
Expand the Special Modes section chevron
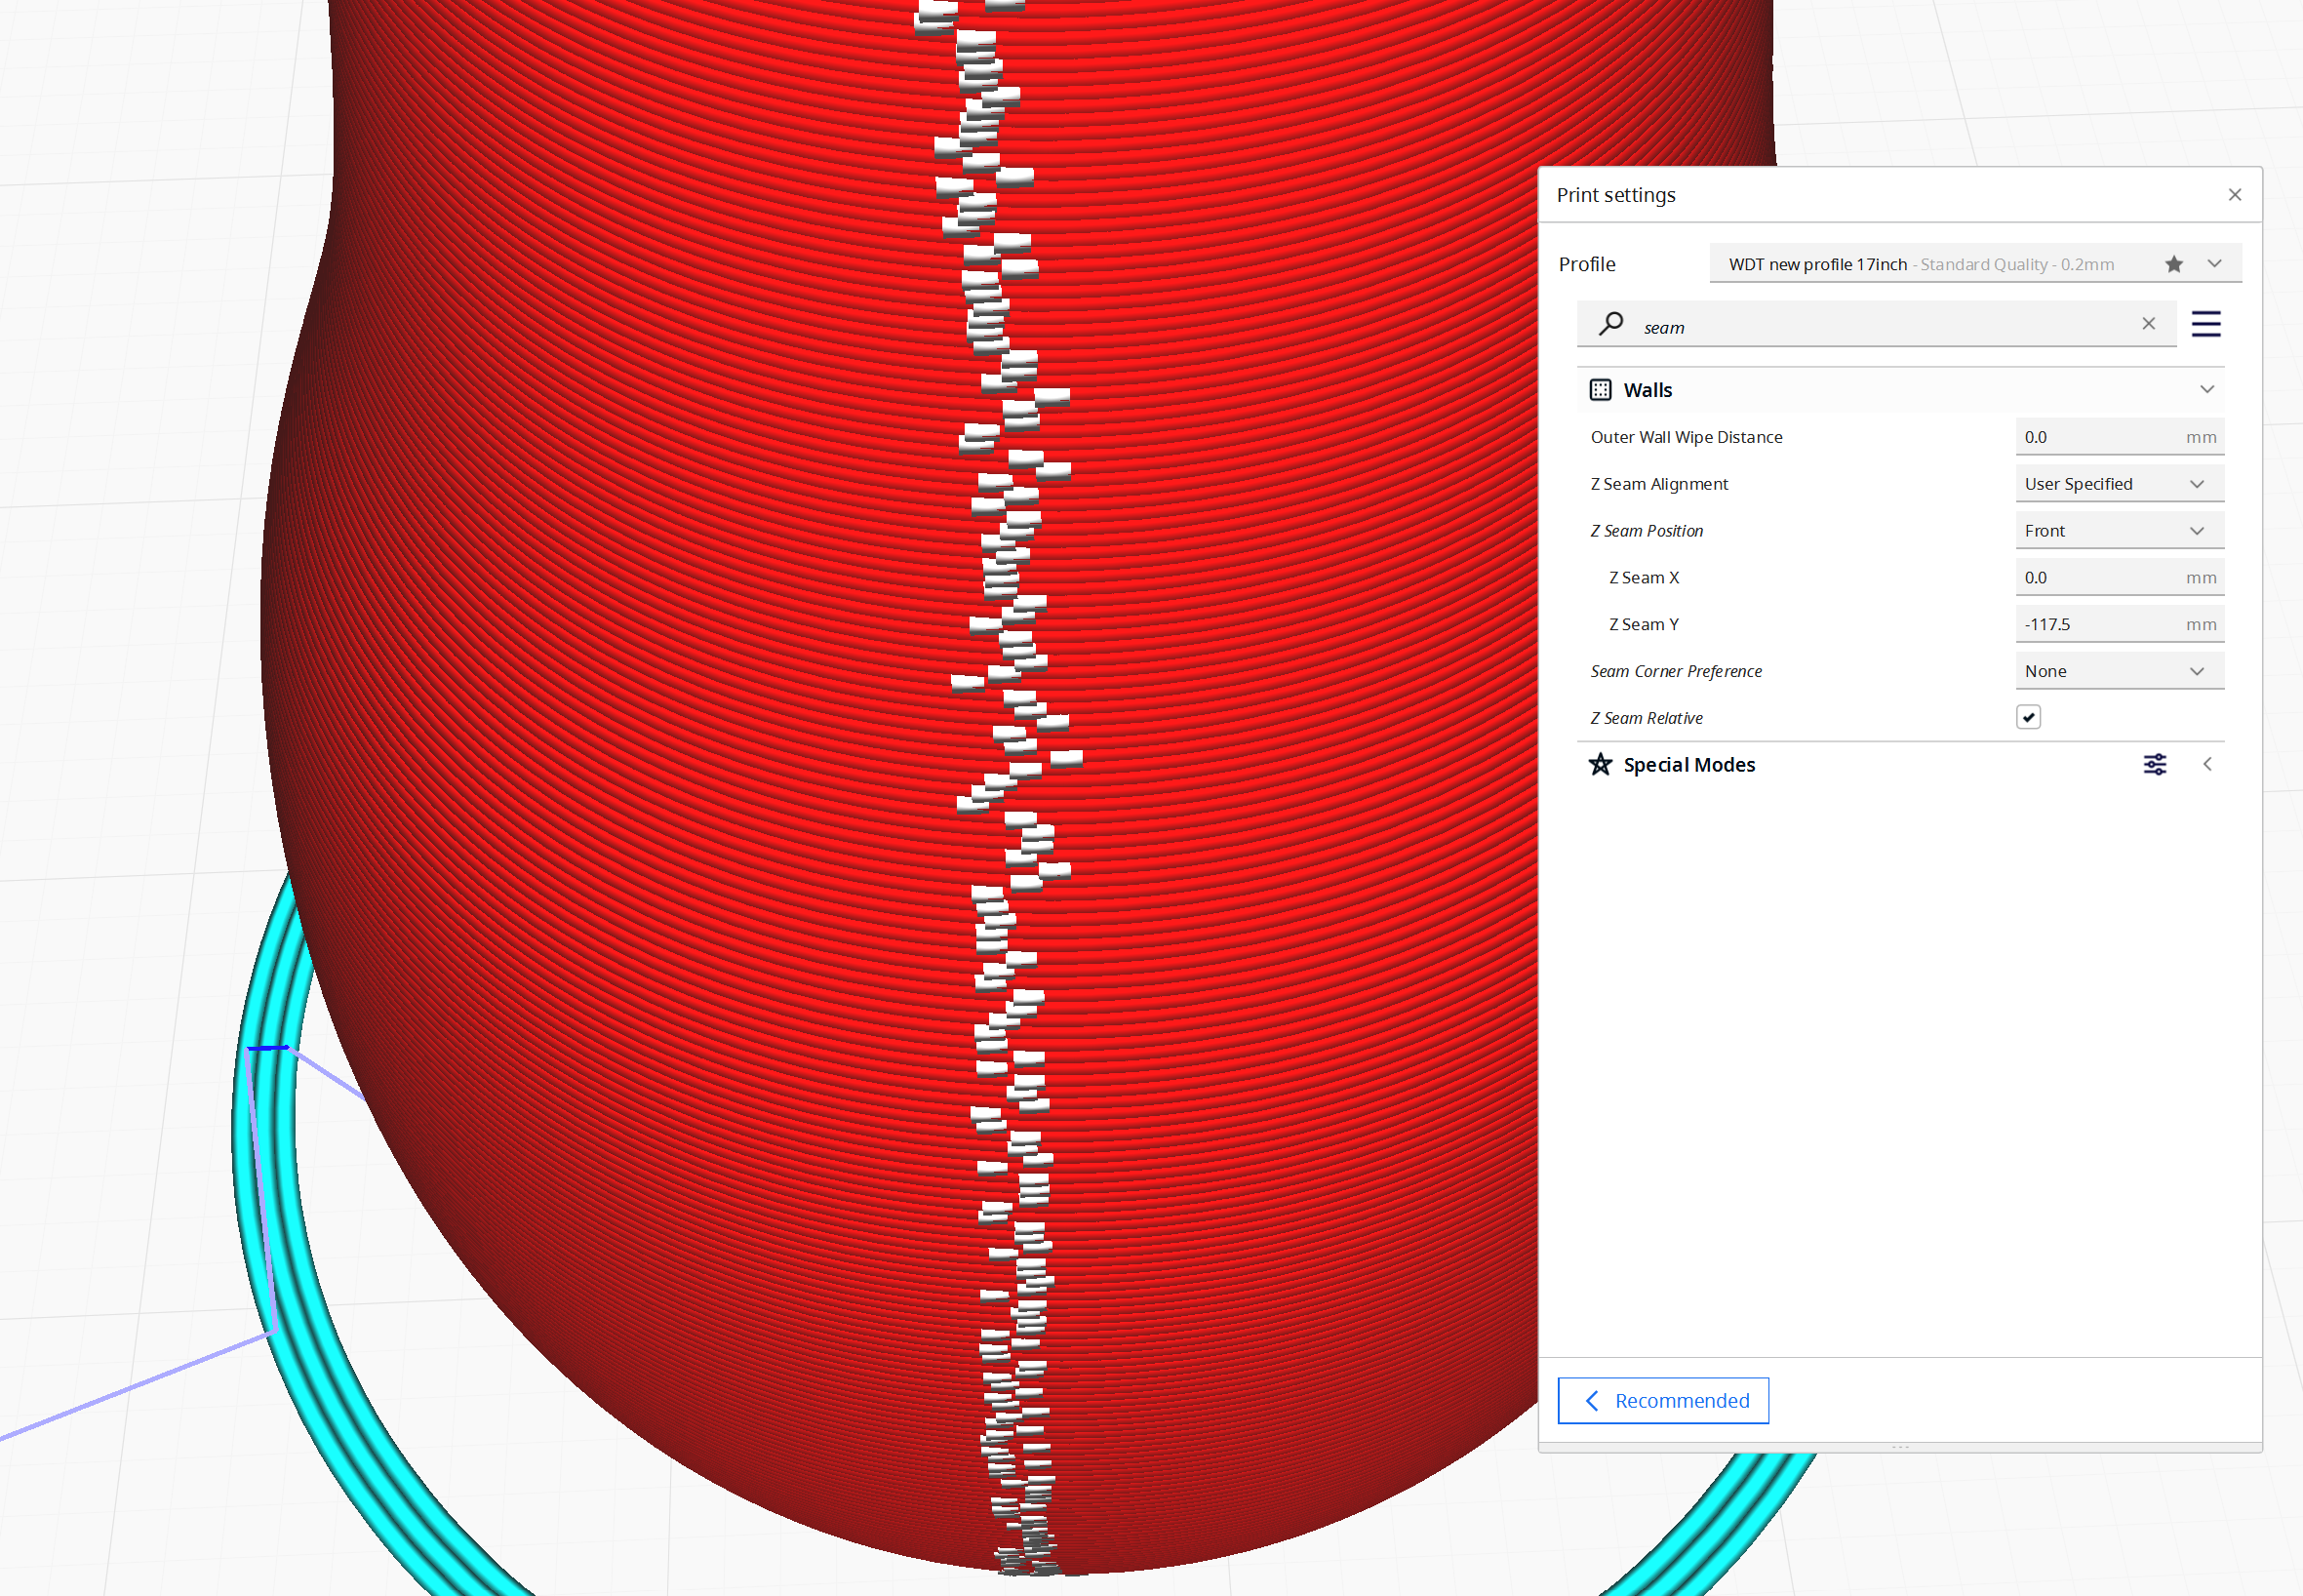coord(2206,765)
